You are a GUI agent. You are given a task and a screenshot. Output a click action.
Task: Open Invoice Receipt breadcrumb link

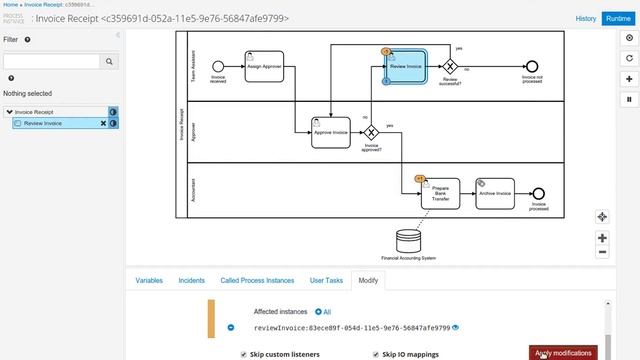[x=43, y=4]
